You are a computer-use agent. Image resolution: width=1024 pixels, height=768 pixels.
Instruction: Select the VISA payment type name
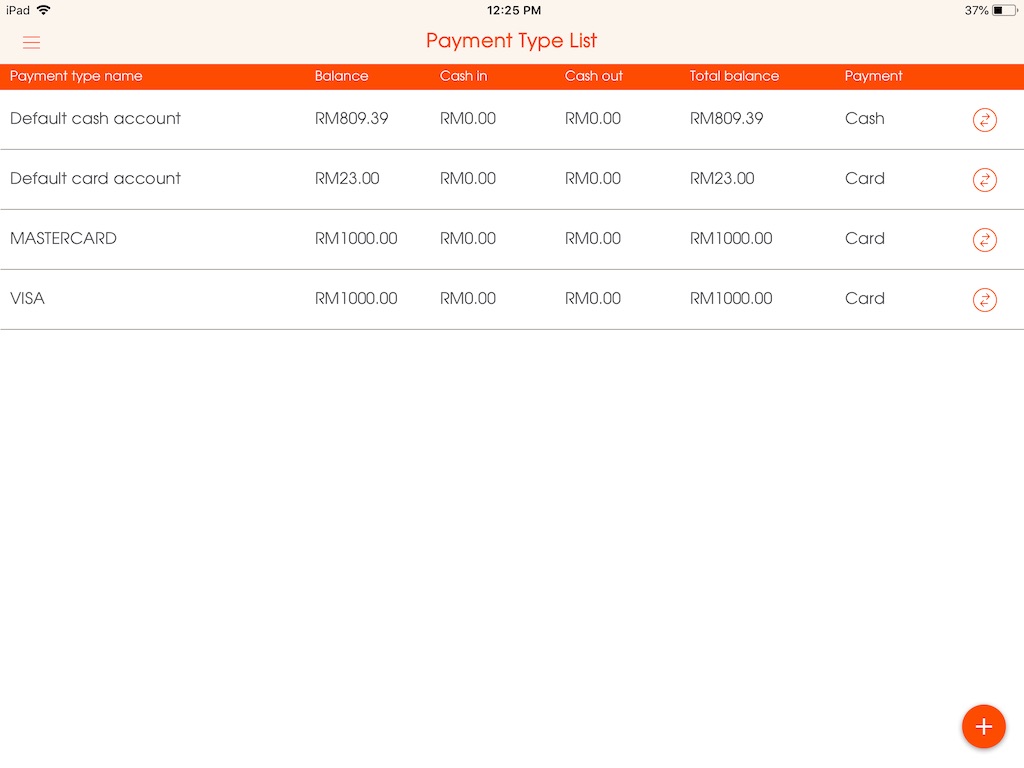coord(27,298)
